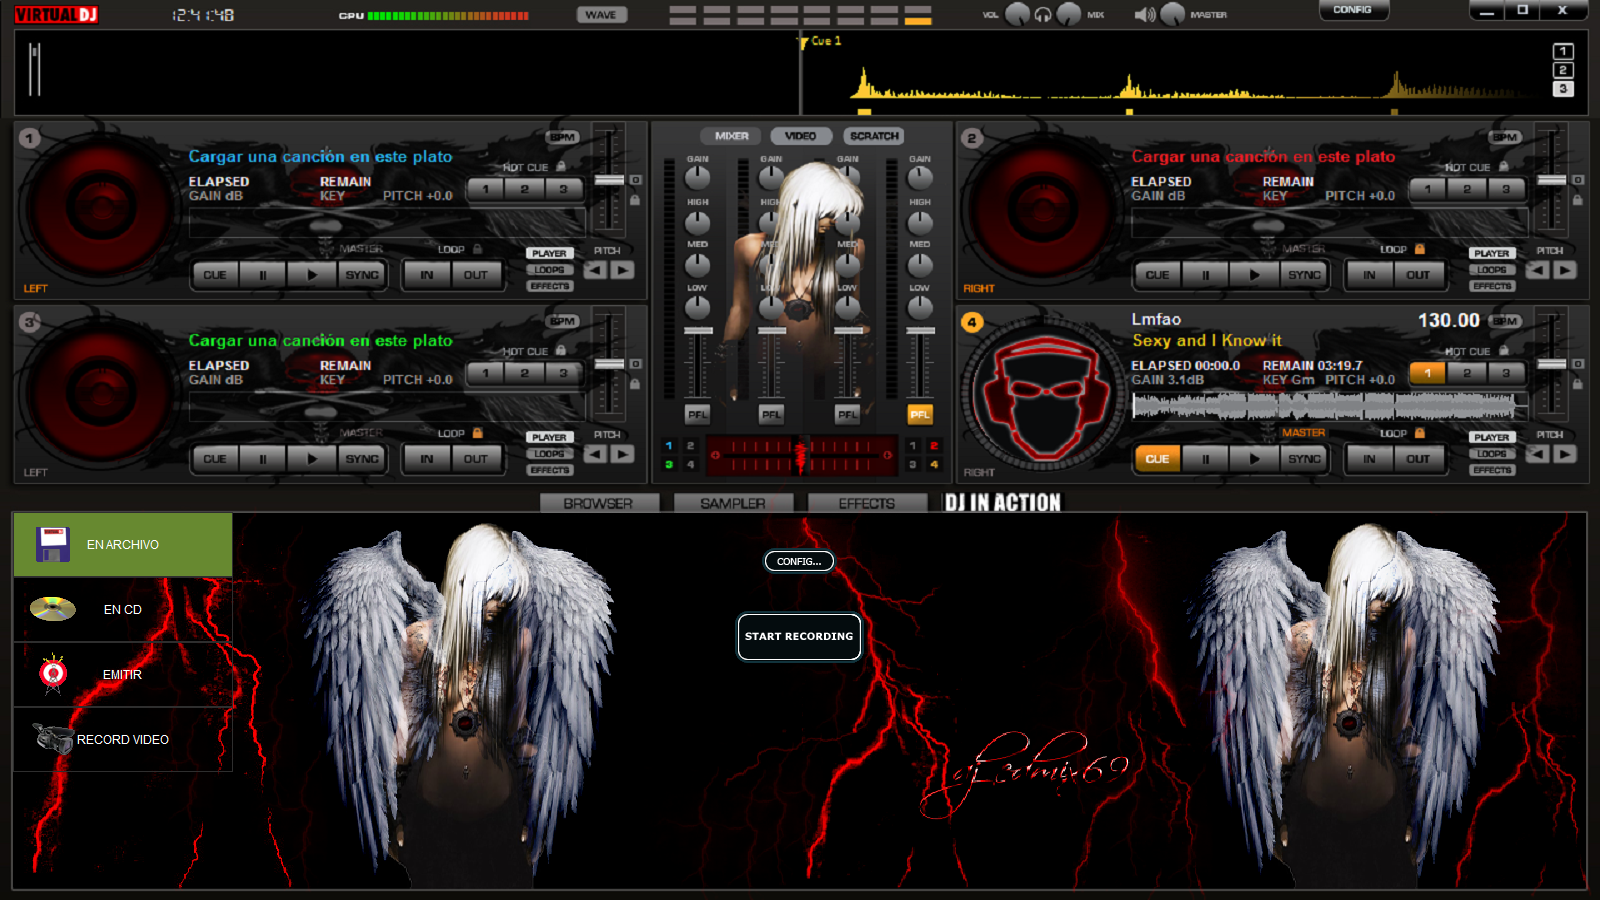Toggle deck 4 hot cue lock icon

point(1504,351)
